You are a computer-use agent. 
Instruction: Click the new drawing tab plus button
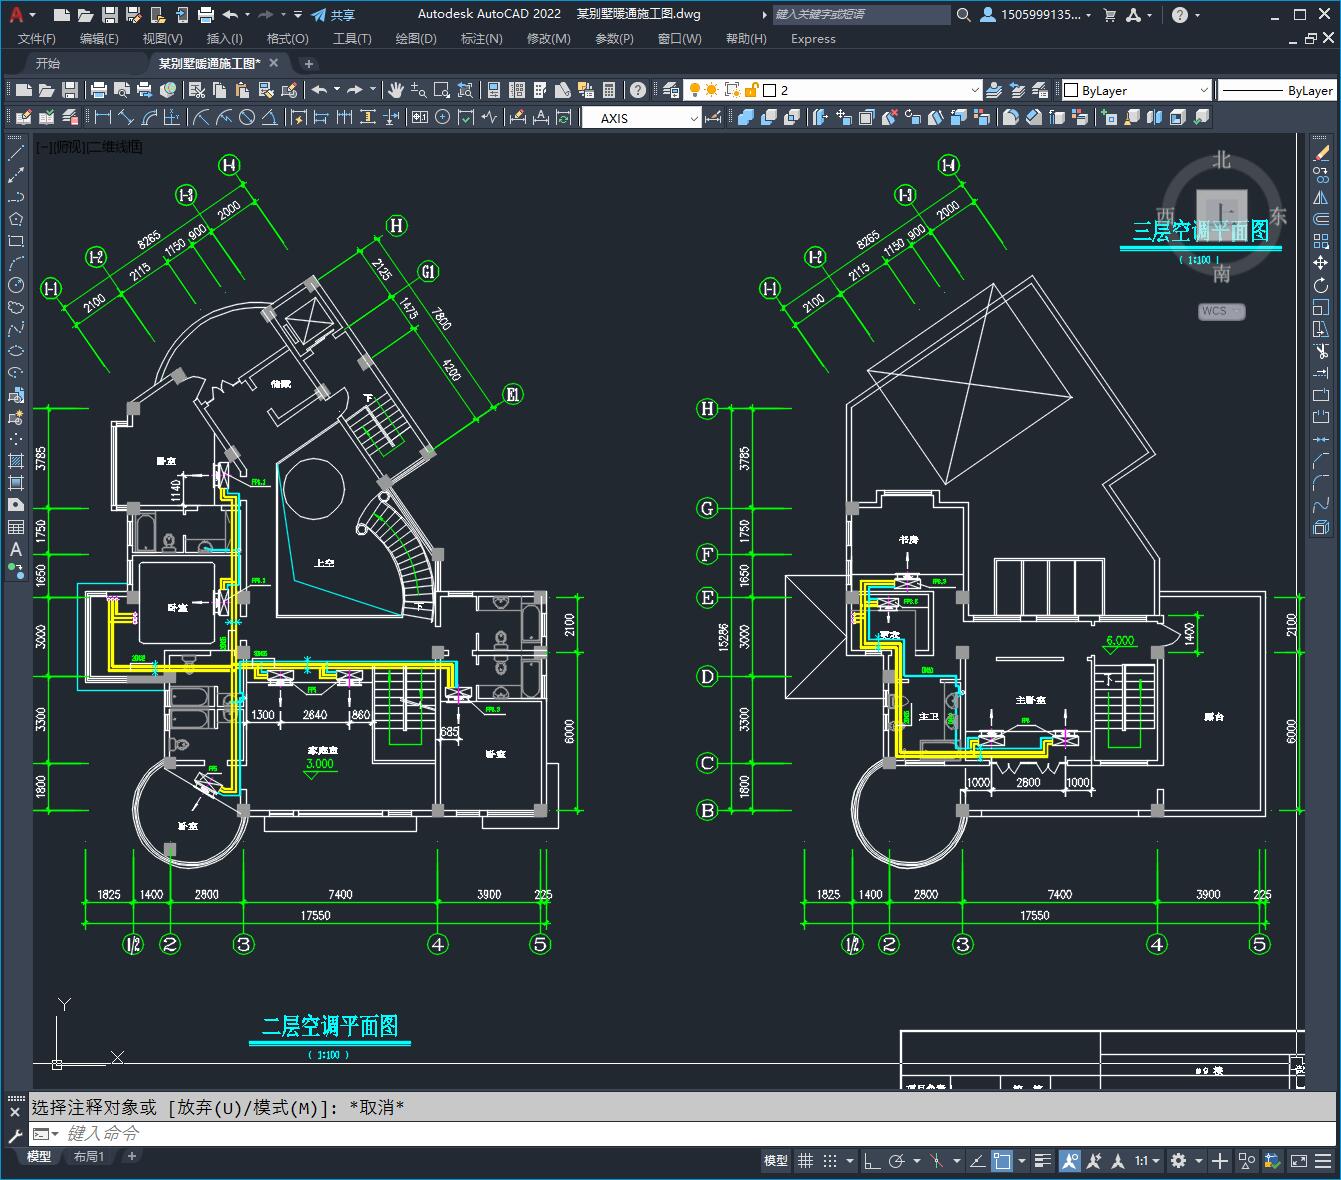pyautogui.click(x=309, y=63)
